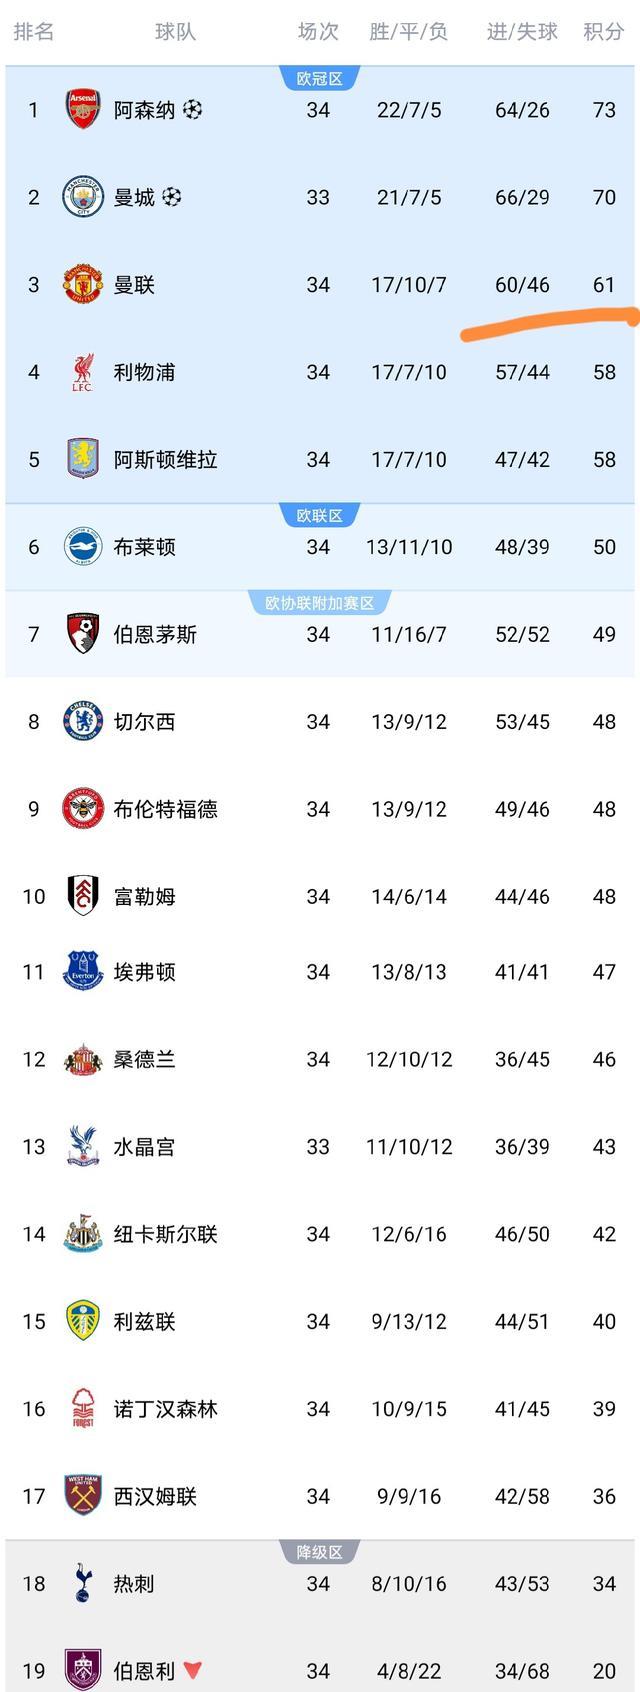The image size is (640, 1692).
Task: Click the Arsenal club crest icon
Action: [83, 109]
